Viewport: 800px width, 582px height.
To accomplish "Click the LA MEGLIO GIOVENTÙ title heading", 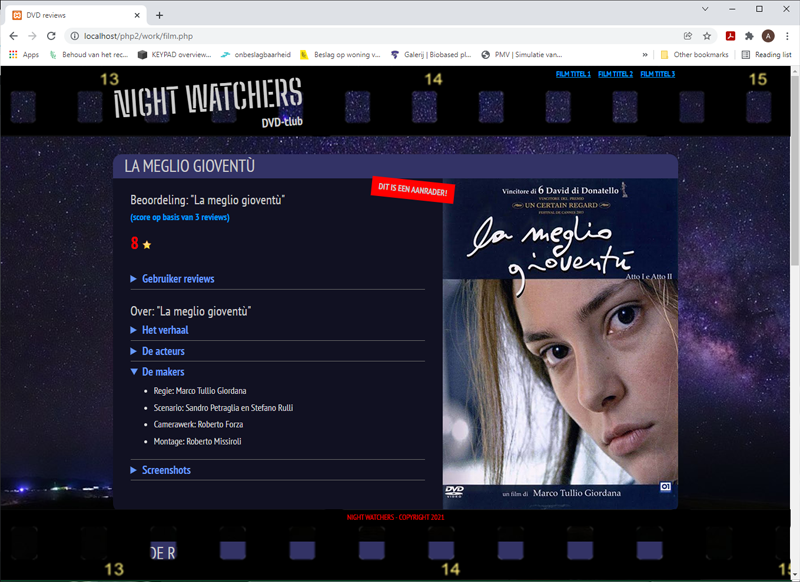I will pyautogui.click(x=189, y=166).
